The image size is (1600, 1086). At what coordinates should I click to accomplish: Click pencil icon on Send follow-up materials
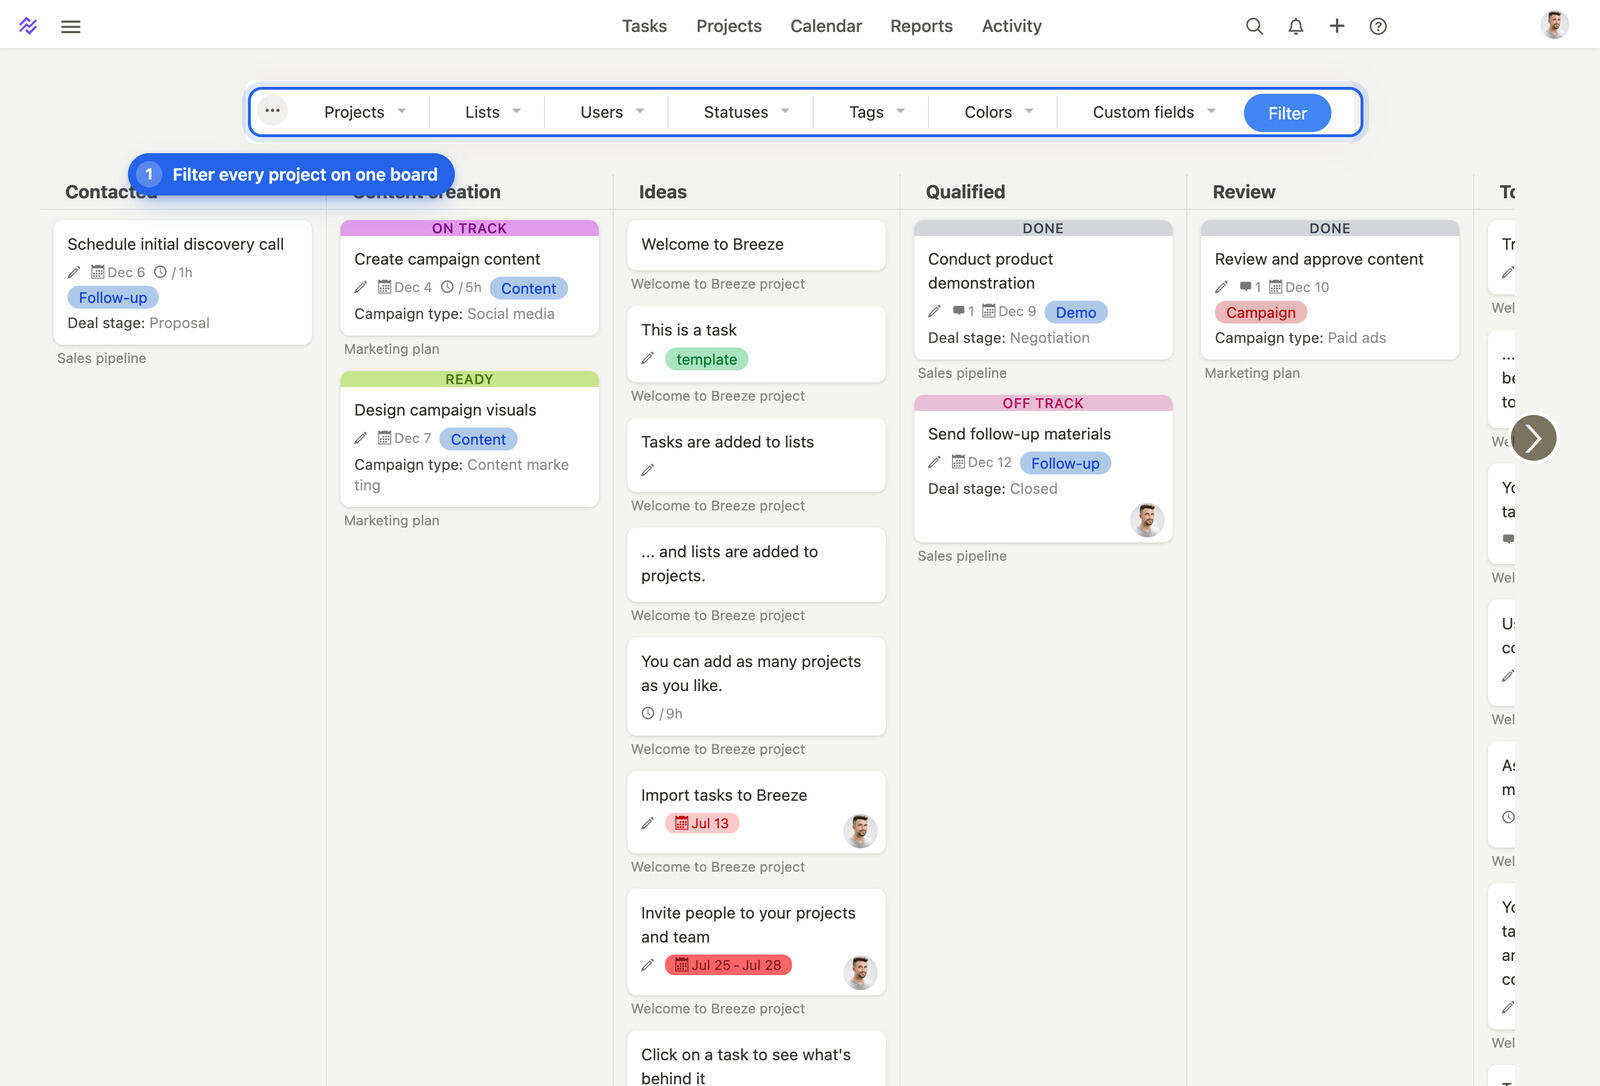(935, 462)
